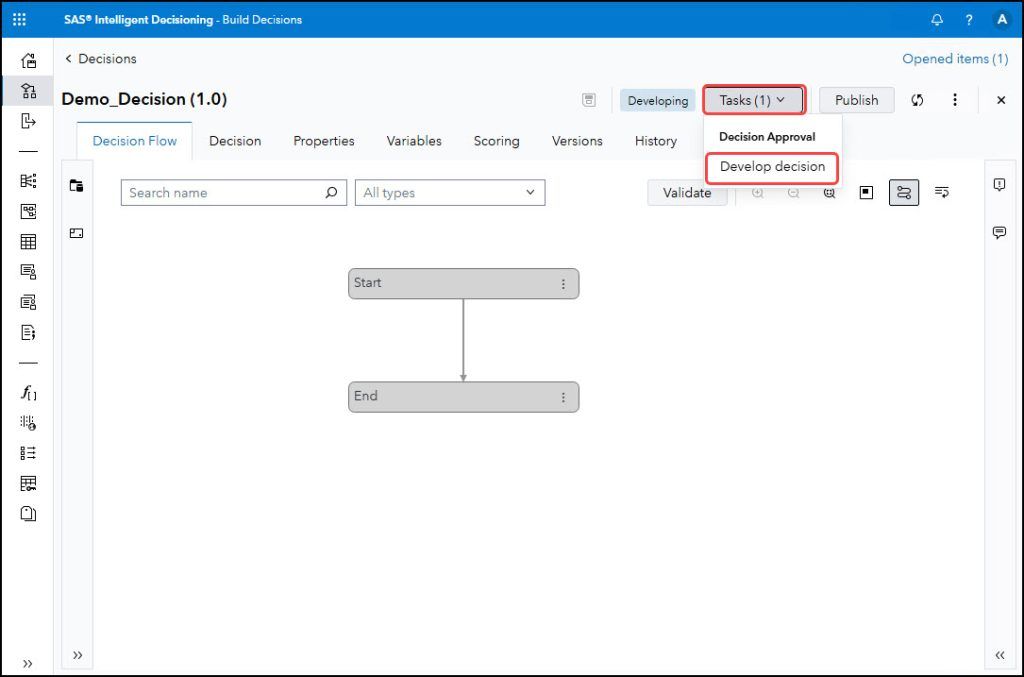This screenshot has height=677, width=1024.
Task: Expand the All types filter dropdown
Action: click(x=449, y=192)
